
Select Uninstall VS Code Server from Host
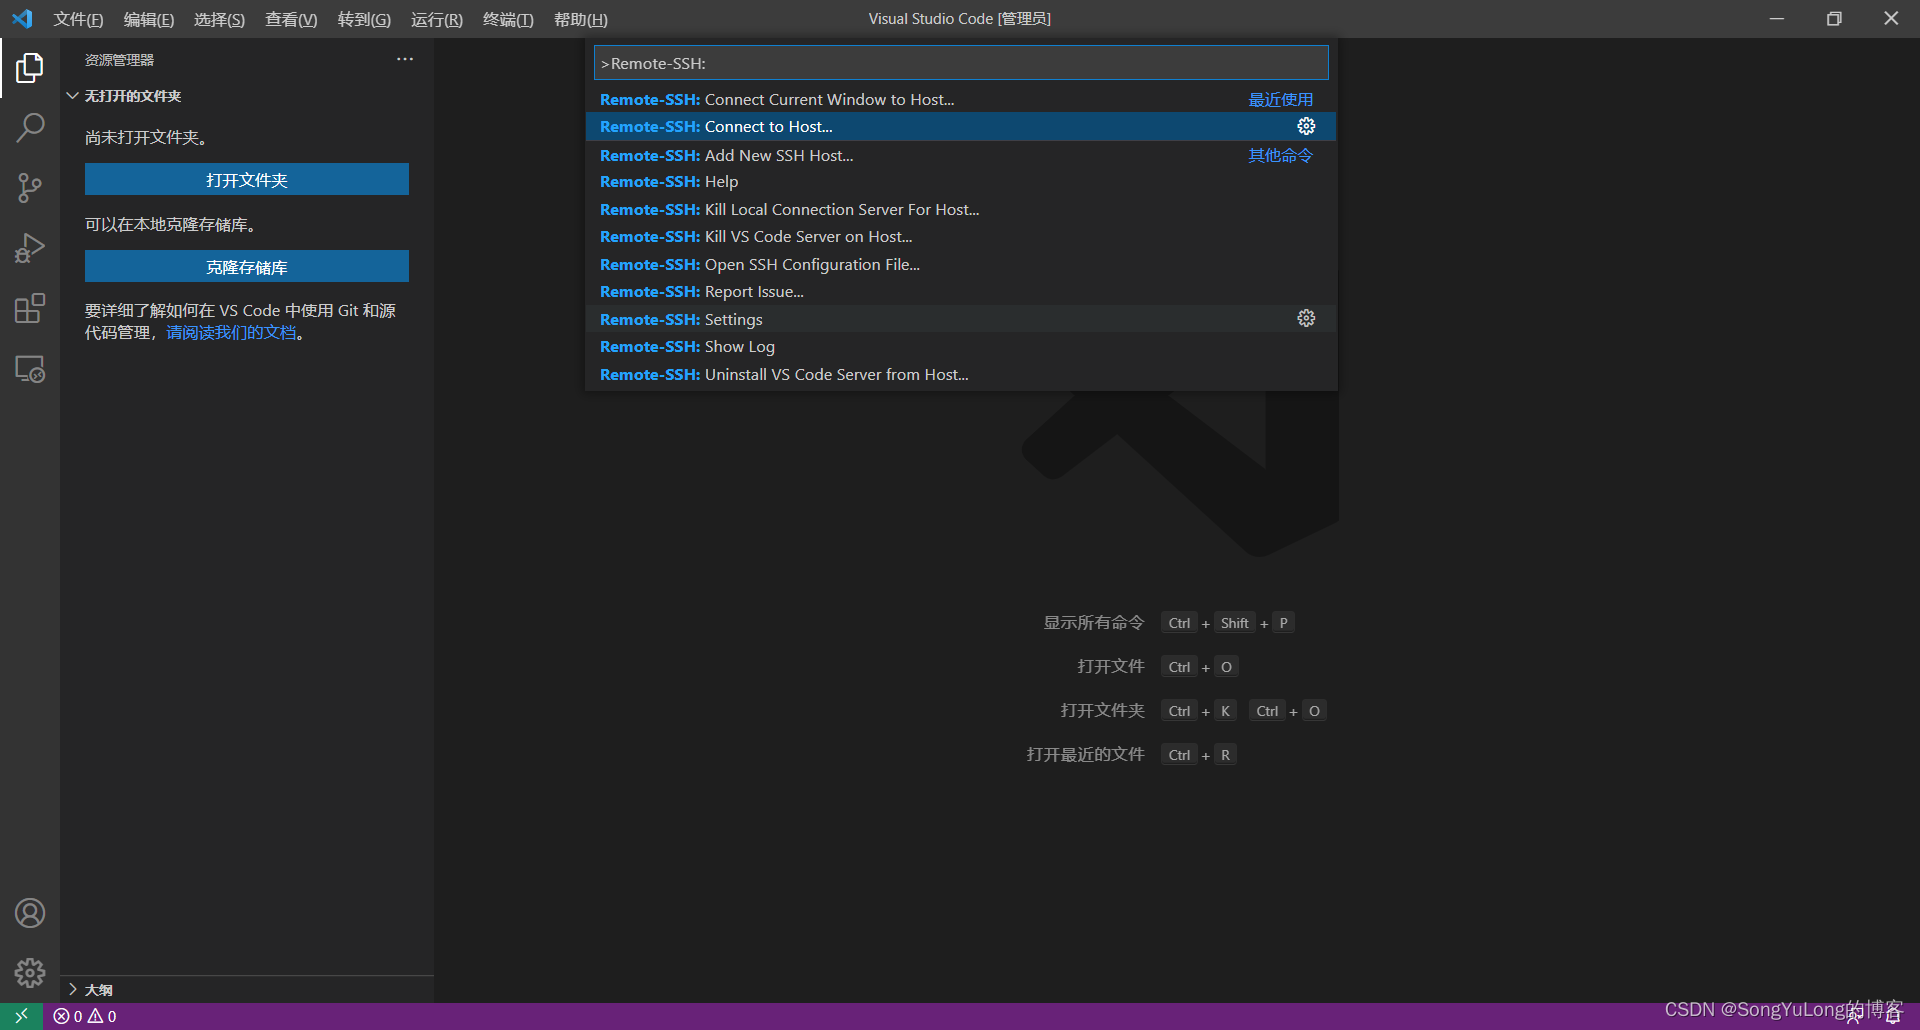click(961, 374)
